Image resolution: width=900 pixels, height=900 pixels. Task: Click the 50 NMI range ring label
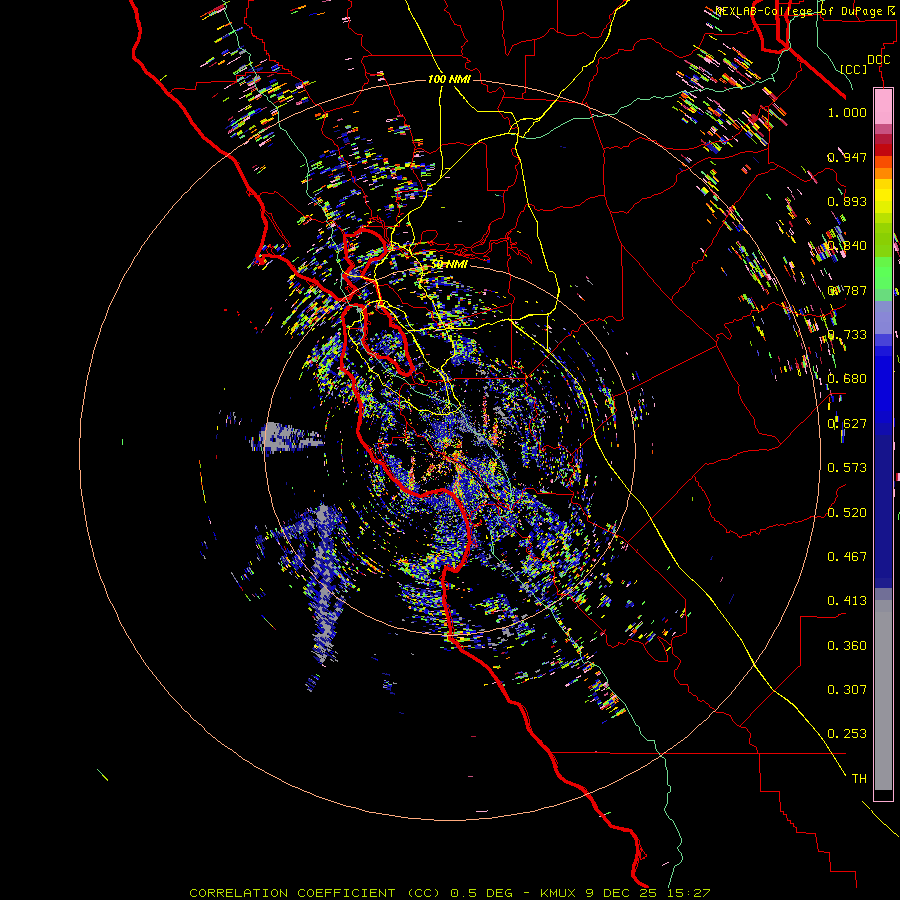[450, 264]
